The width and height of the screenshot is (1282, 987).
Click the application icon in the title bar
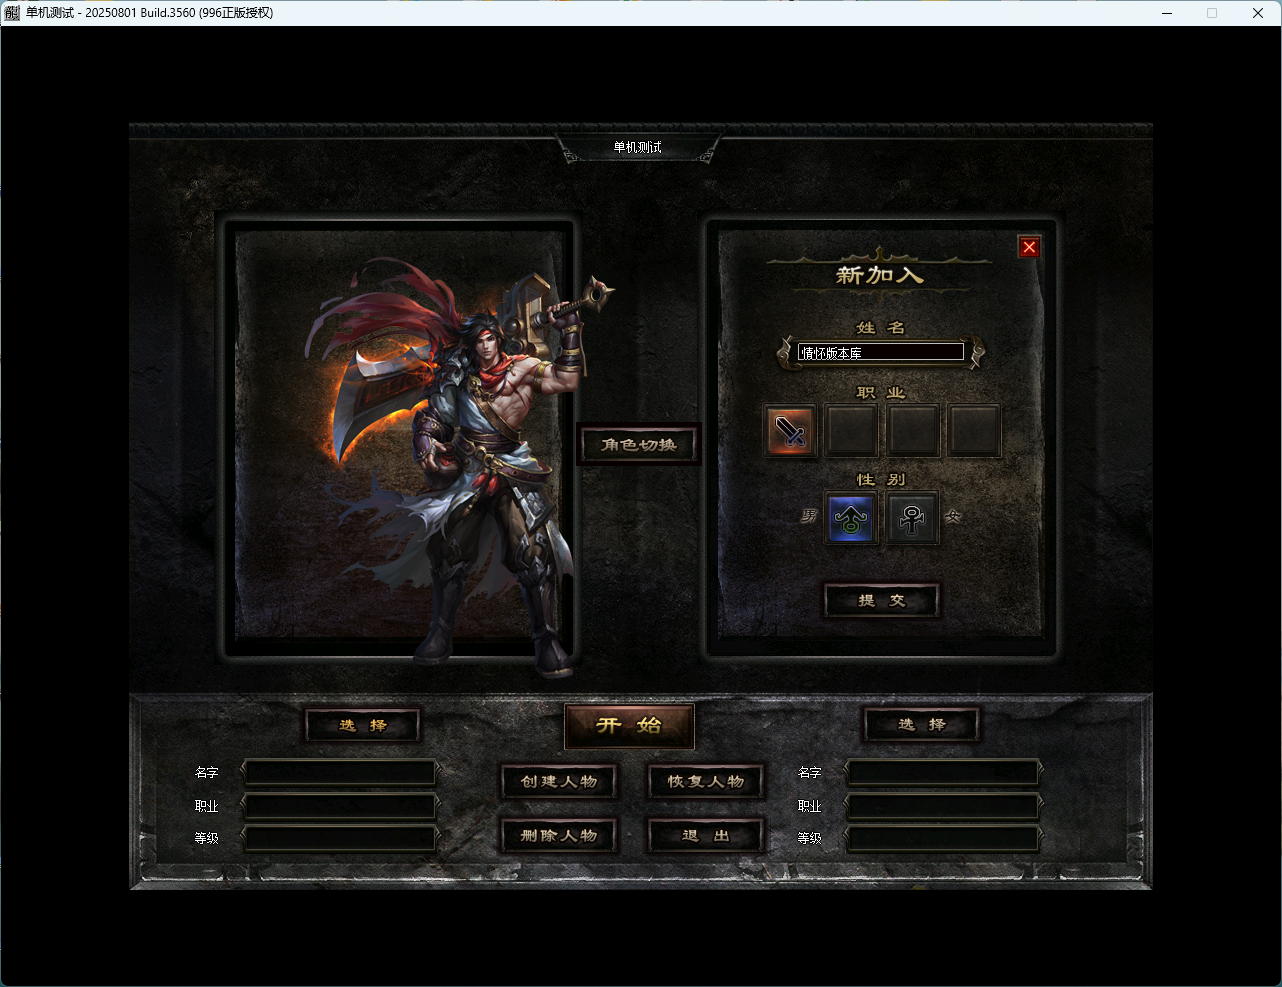(x=12, y=13)
